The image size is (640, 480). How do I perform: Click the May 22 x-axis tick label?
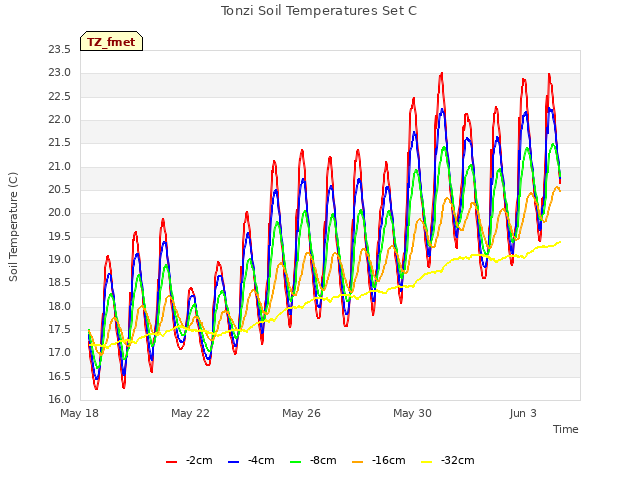[x=190, y=413]
